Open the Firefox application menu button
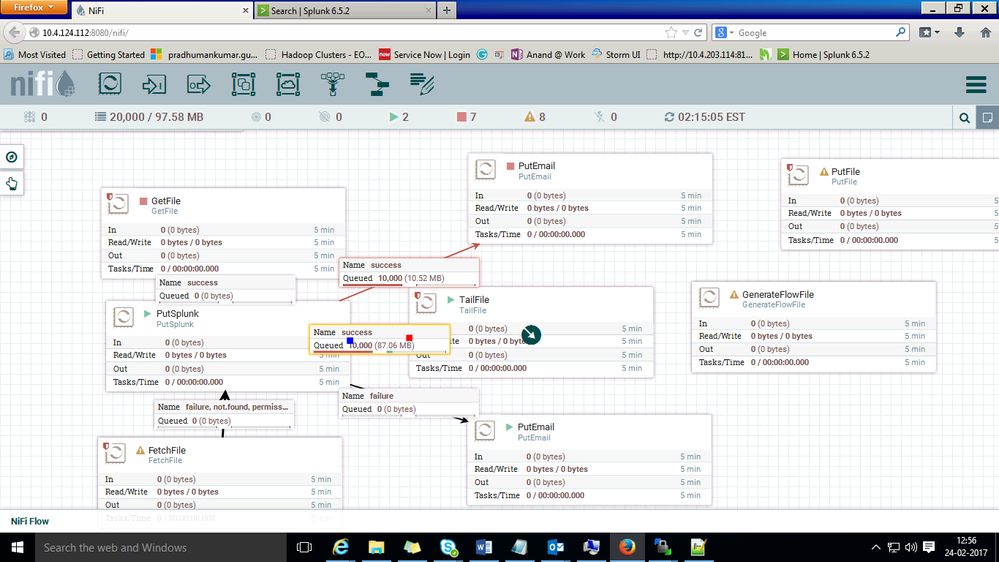This screenshot has height=562, width=999. pyautogui.click(x=33, y=7)
